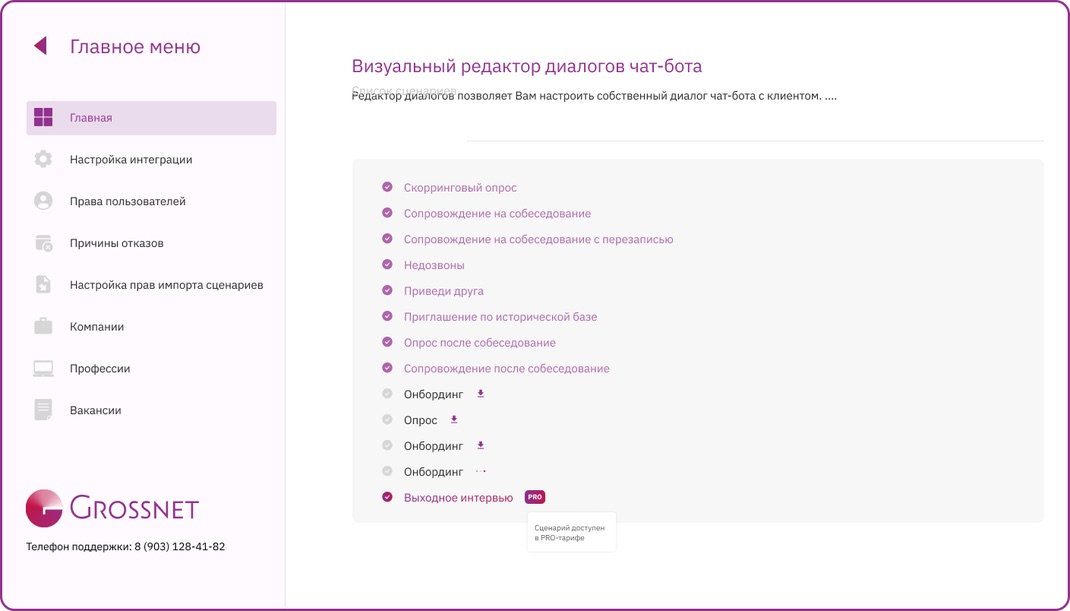Click the support phone number text
The height and width of the screenshot is (611, 1070).
(126, 547)
